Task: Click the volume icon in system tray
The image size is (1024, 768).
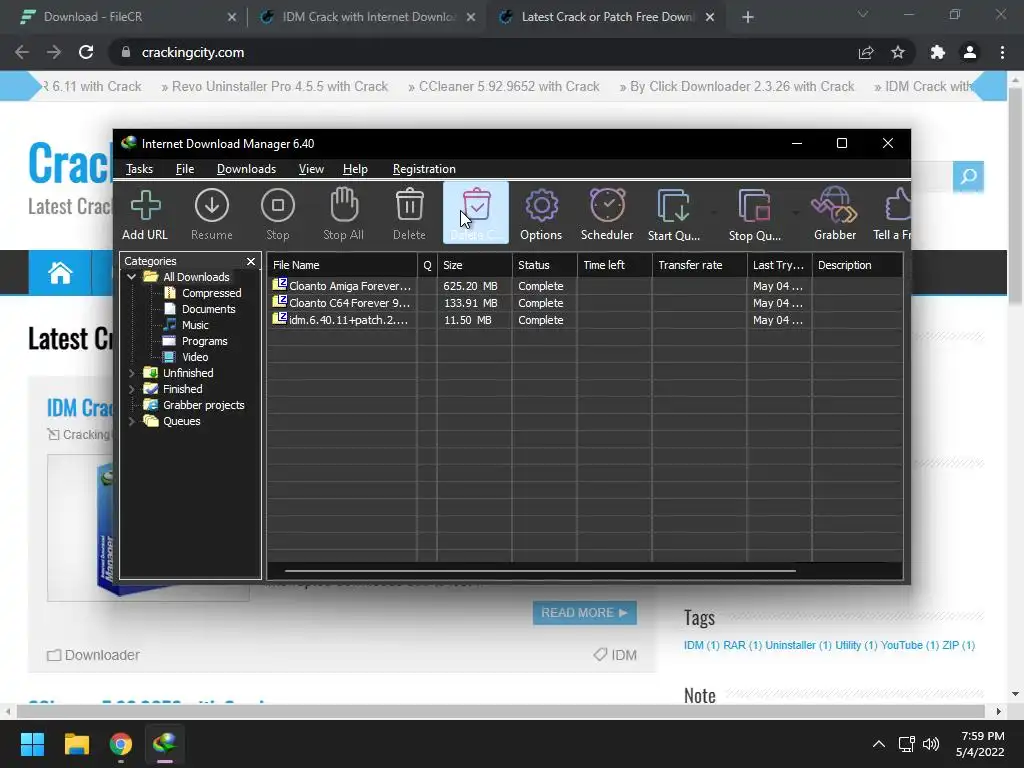Action: [931, 744]
